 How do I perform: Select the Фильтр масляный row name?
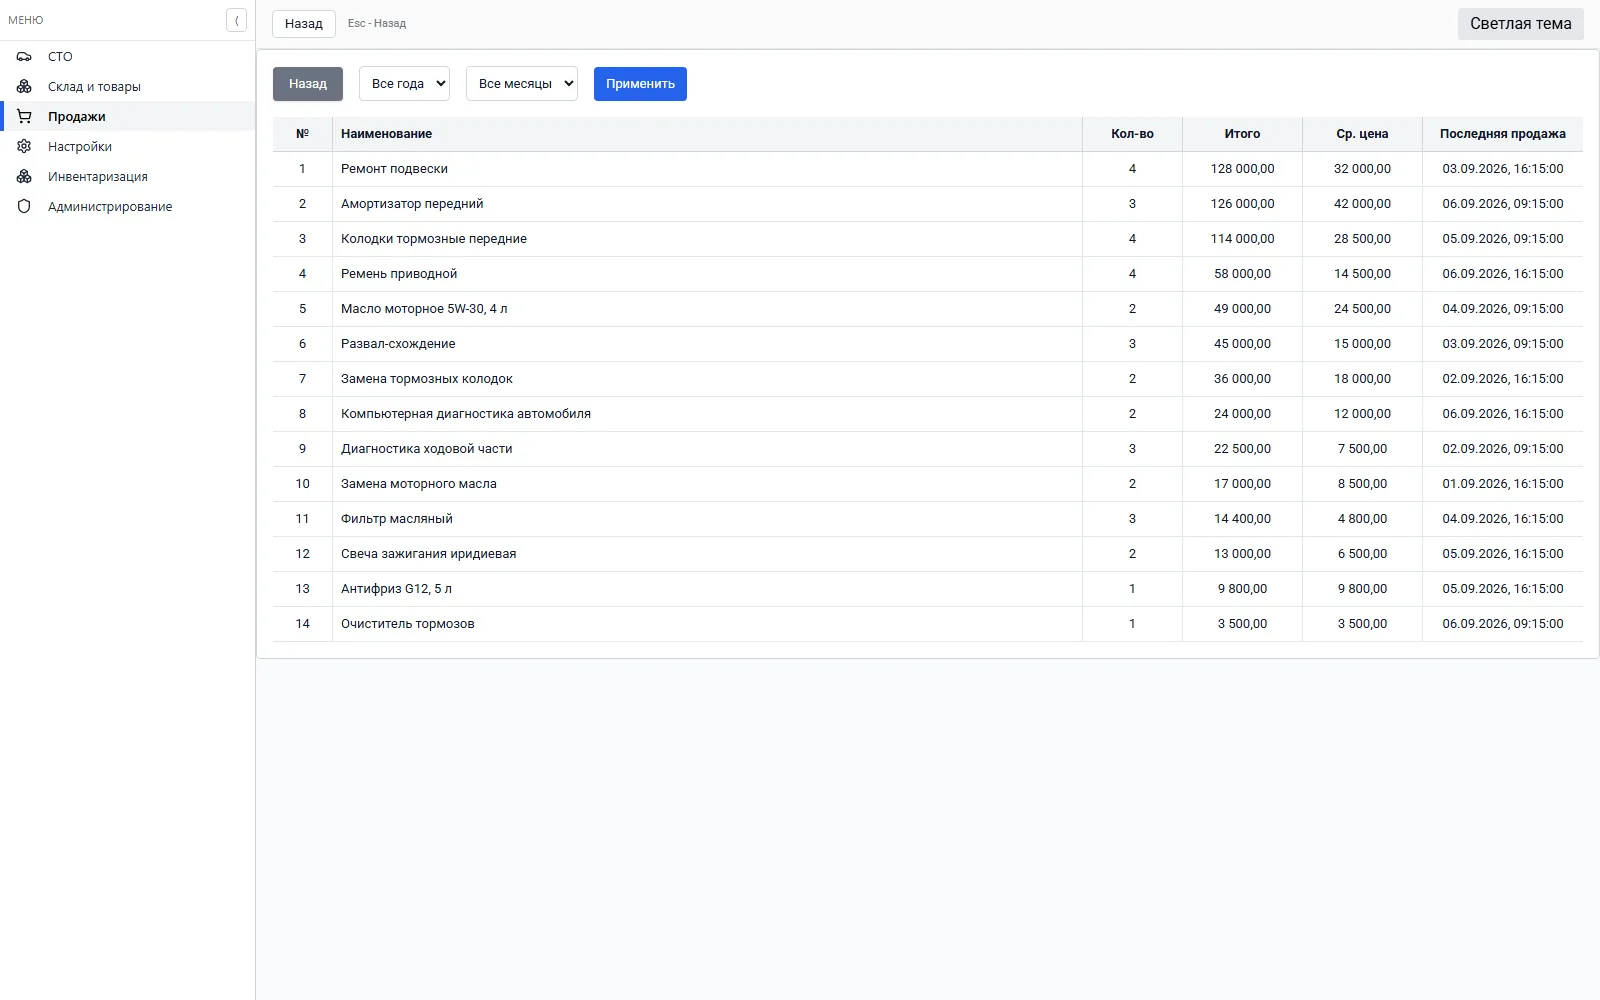point(397,519)
